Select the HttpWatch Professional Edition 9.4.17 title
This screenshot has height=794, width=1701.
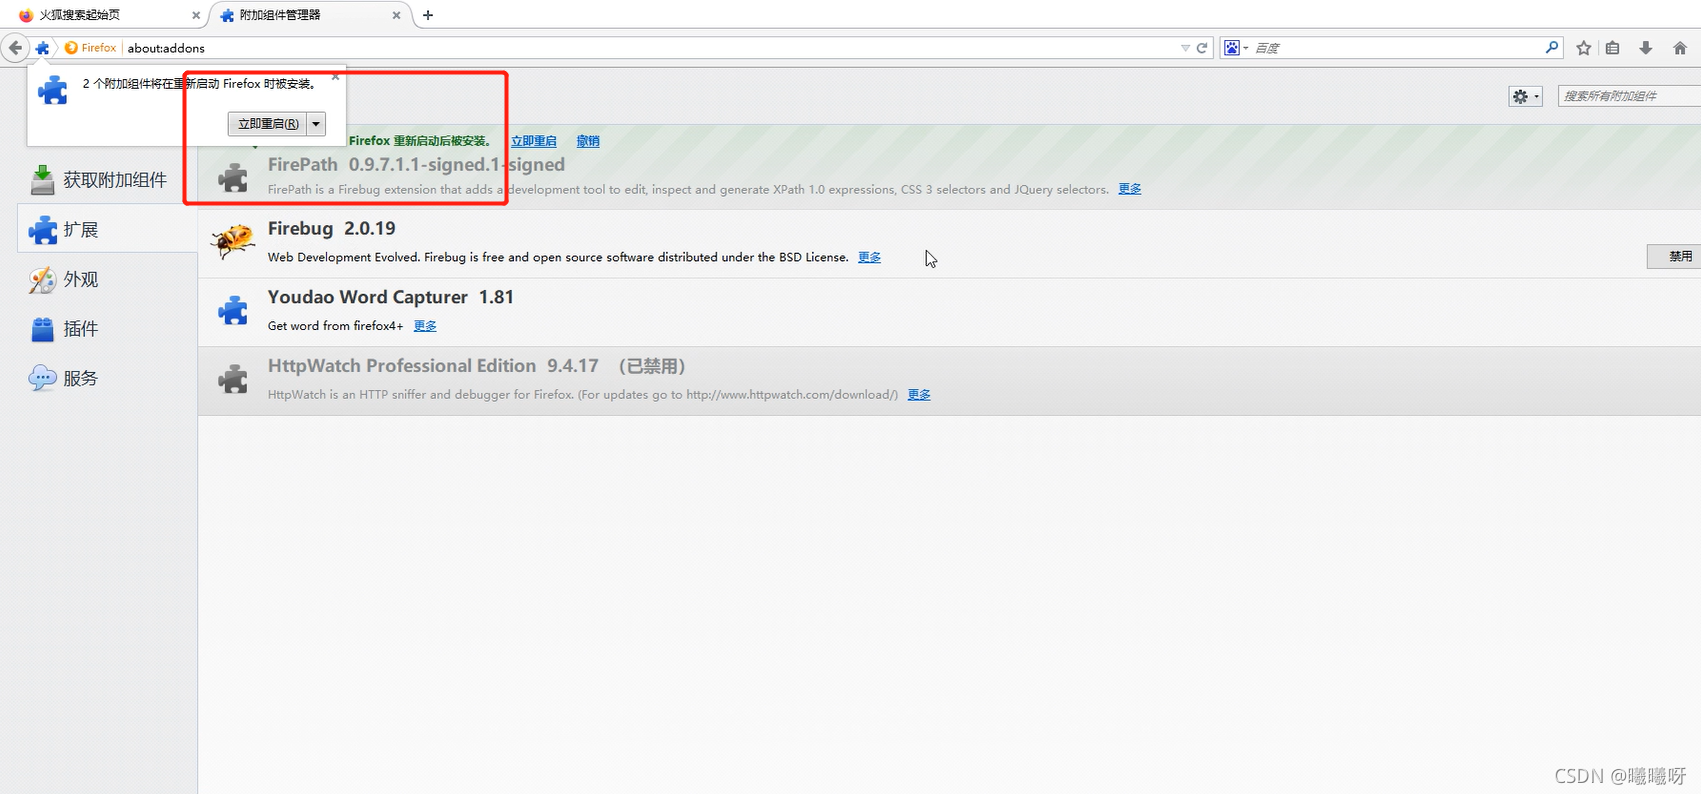pos(433,366)
